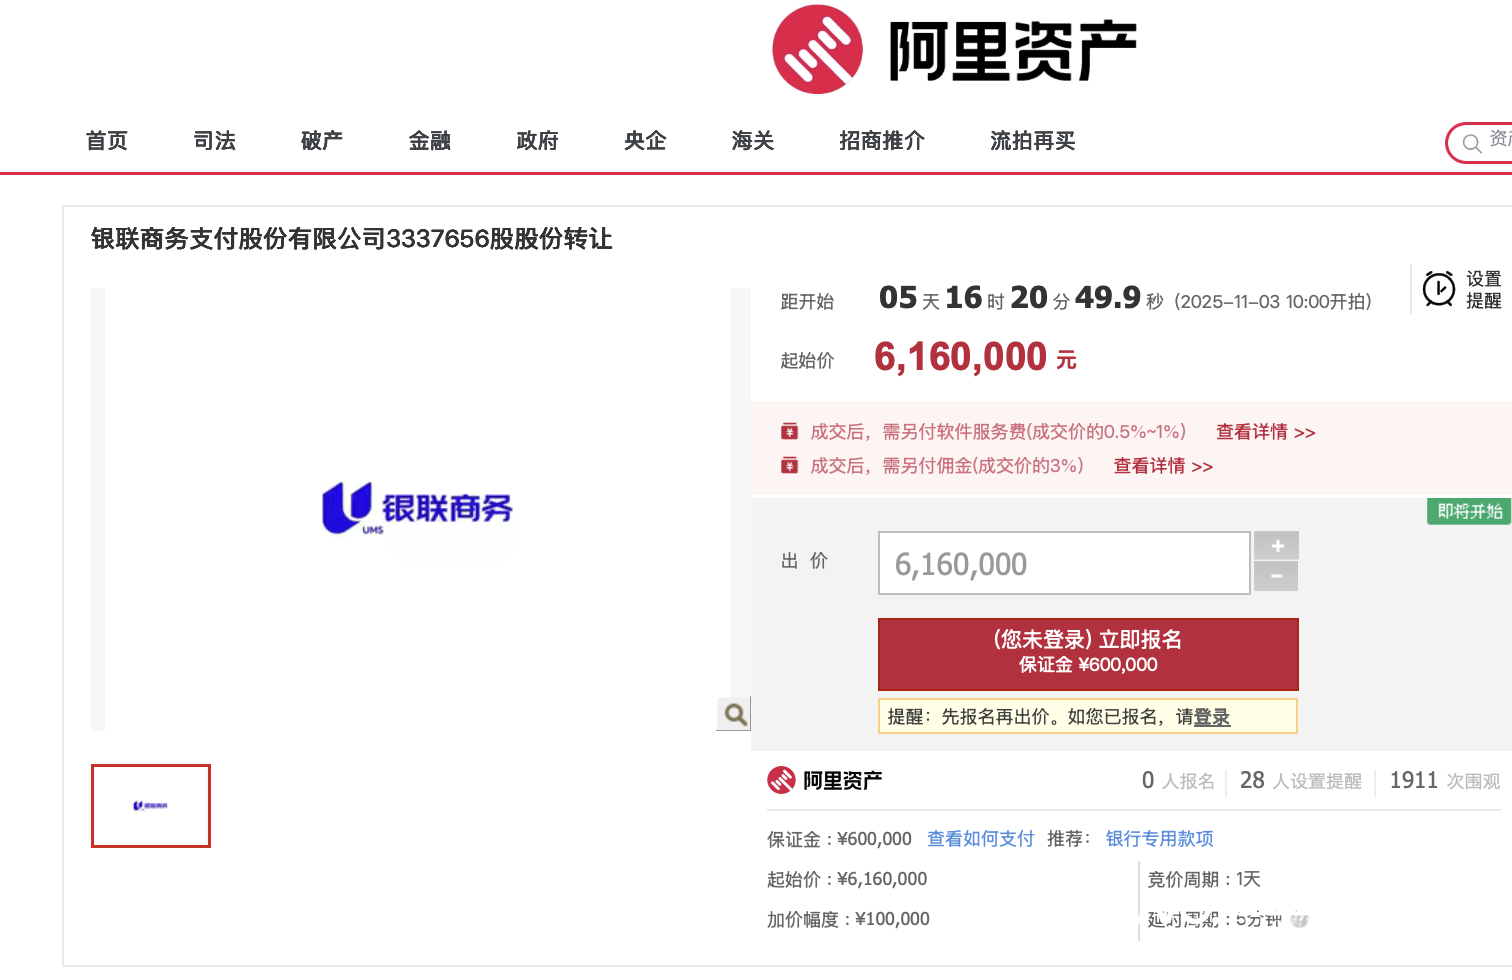This screenshot has height=980, width=1512.
Task: Click plus stepper to raise bid amount
Action: [1276, 546]
